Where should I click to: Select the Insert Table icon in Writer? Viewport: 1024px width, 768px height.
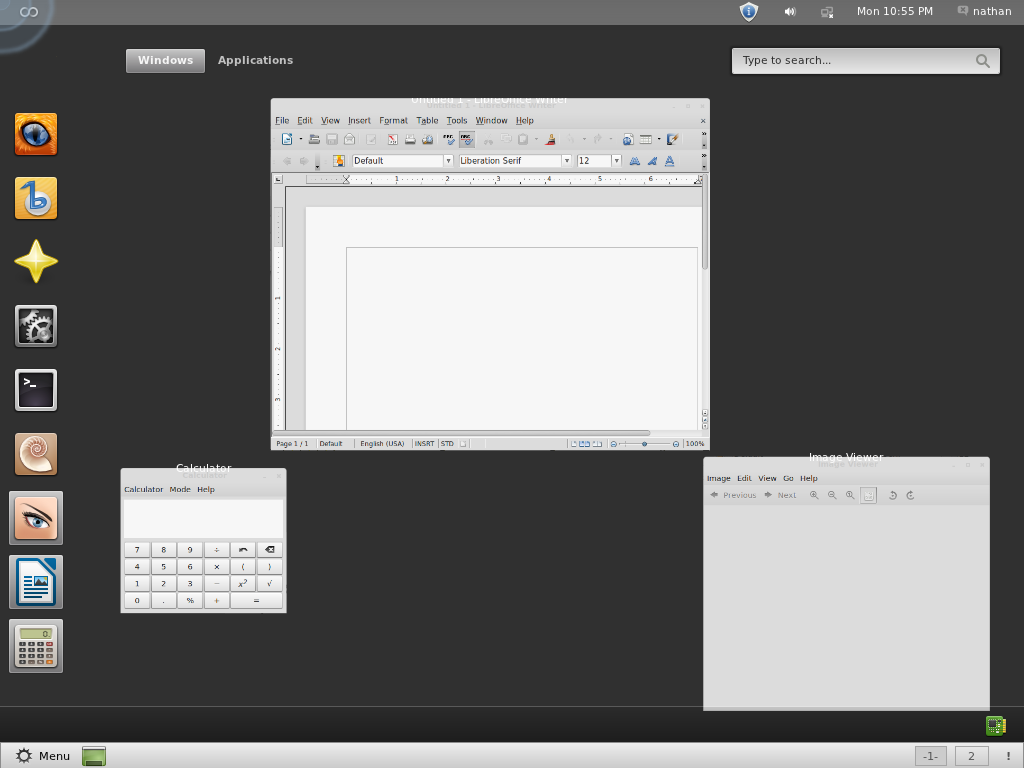[646, 139]
